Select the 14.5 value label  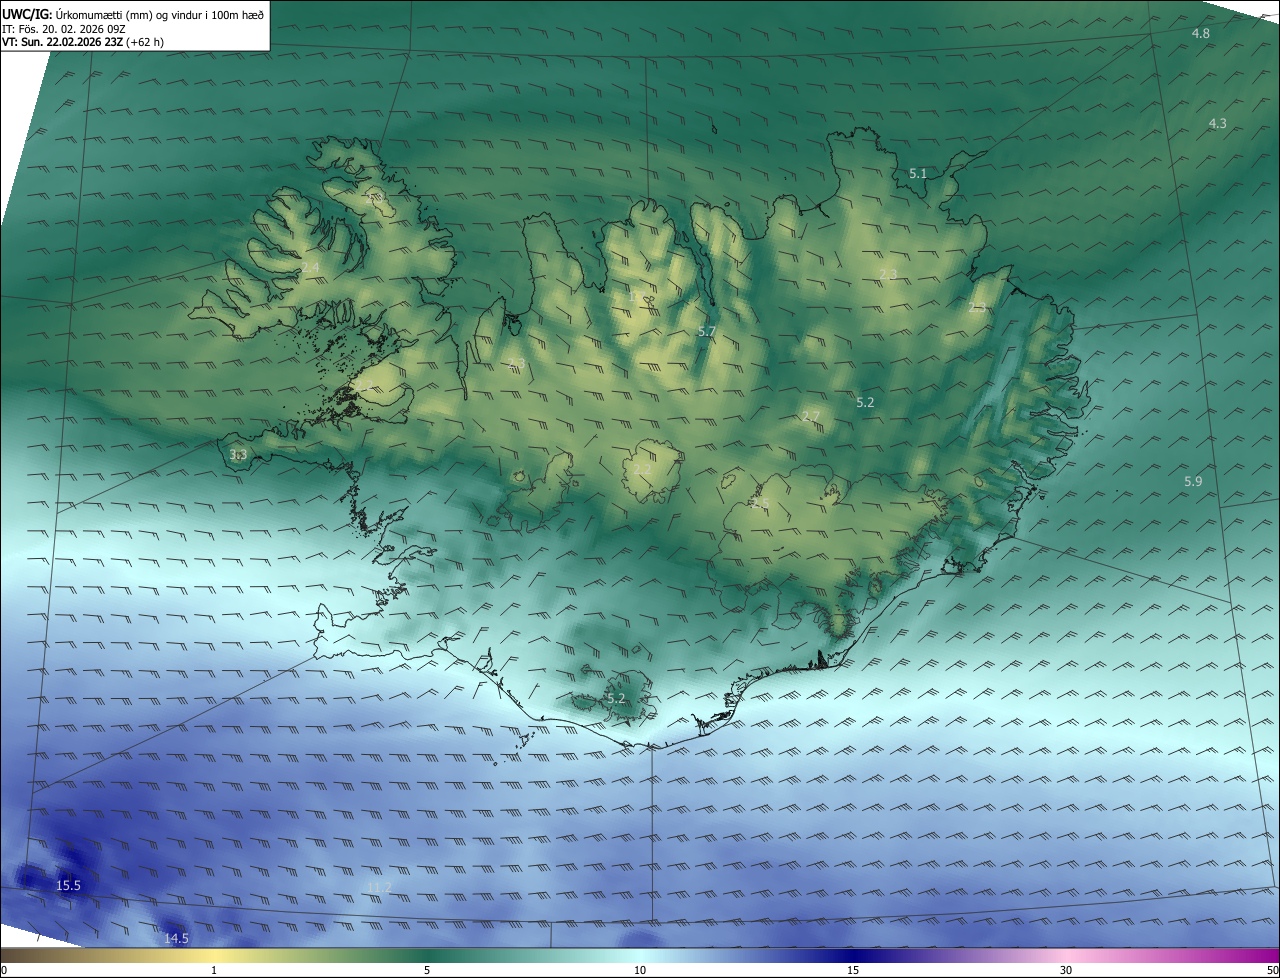pyautogui.click(x=176, y=938)
